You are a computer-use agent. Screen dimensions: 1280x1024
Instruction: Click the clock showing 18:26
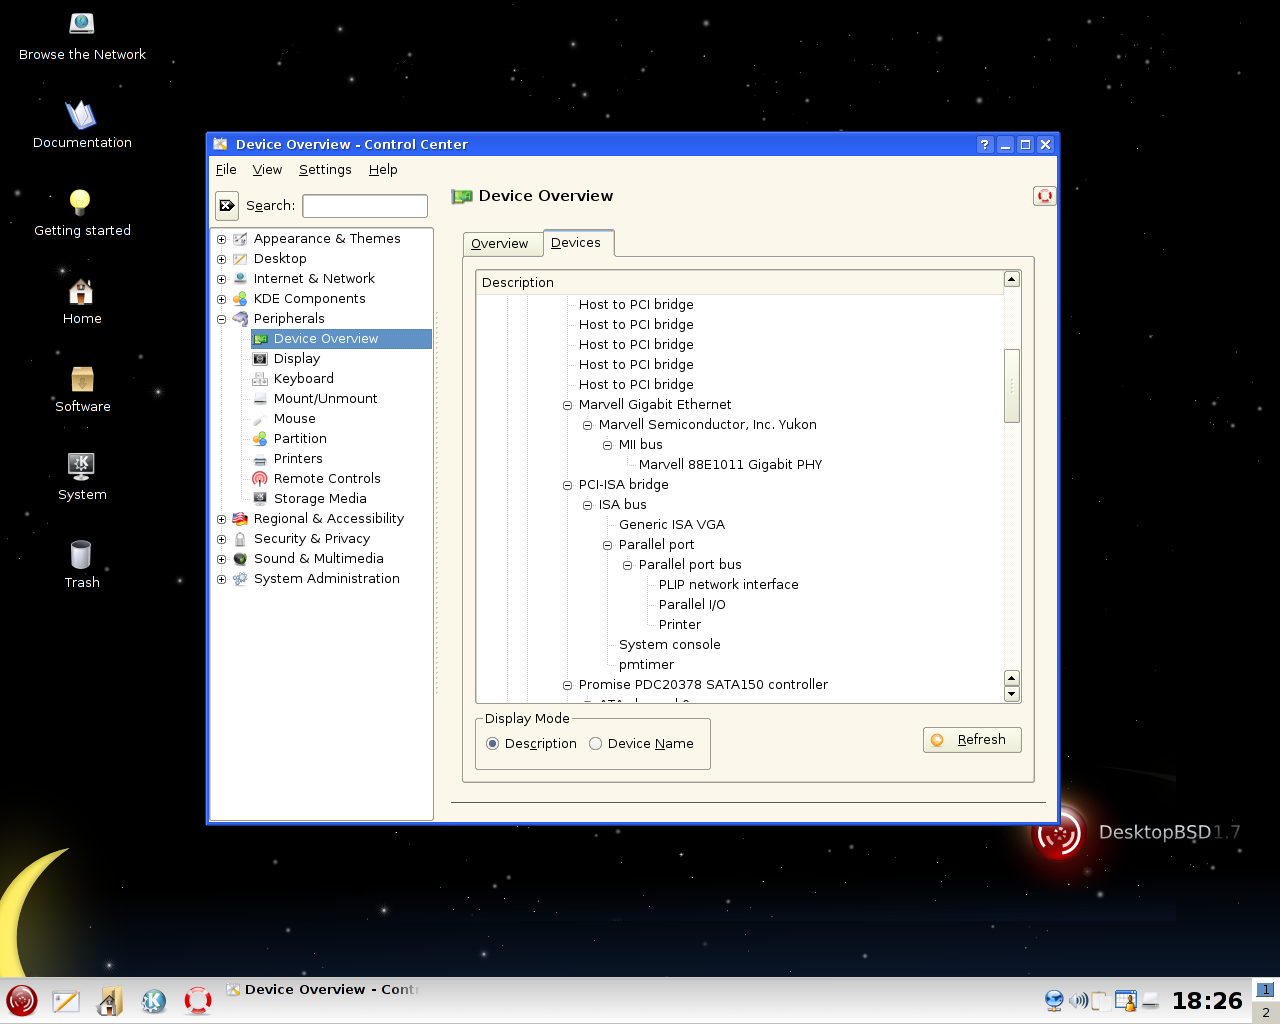tap(1207, 1001)
